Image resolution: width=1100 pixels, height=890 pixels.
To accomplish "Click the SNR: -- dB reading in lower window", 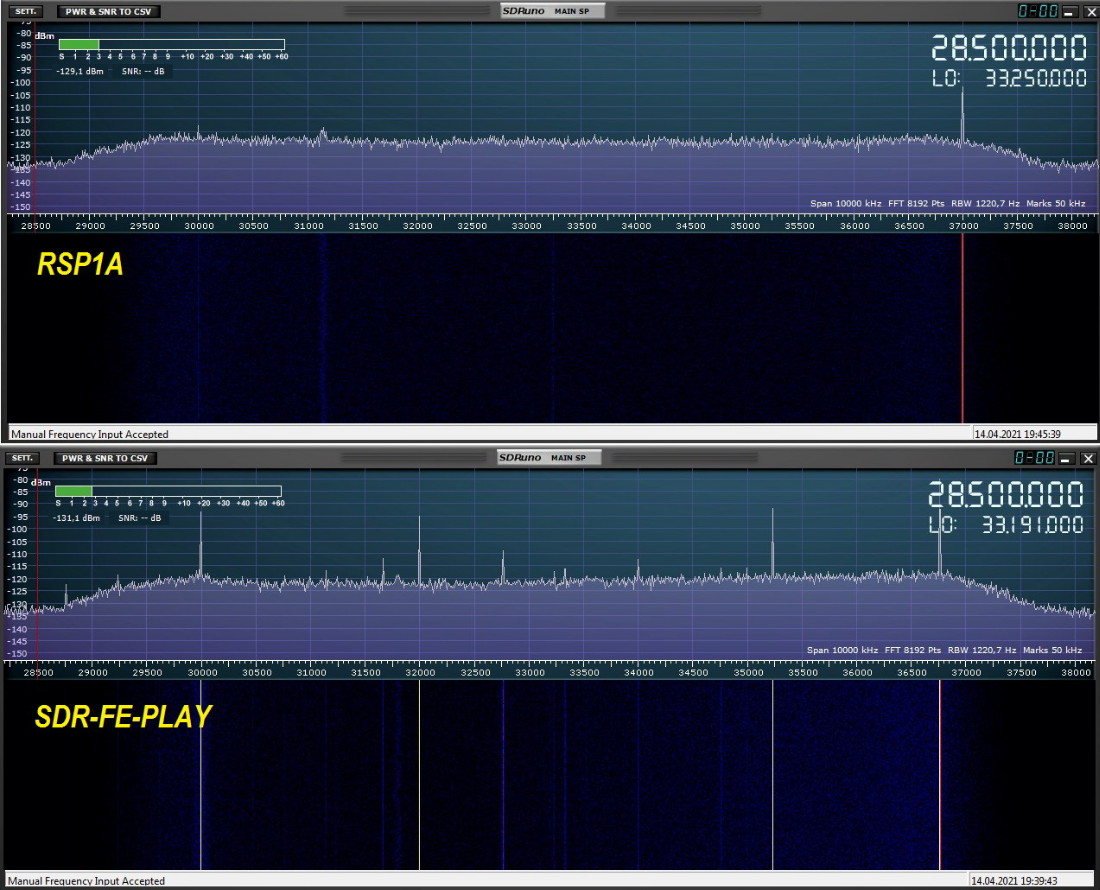I will (x=140, y=518).
